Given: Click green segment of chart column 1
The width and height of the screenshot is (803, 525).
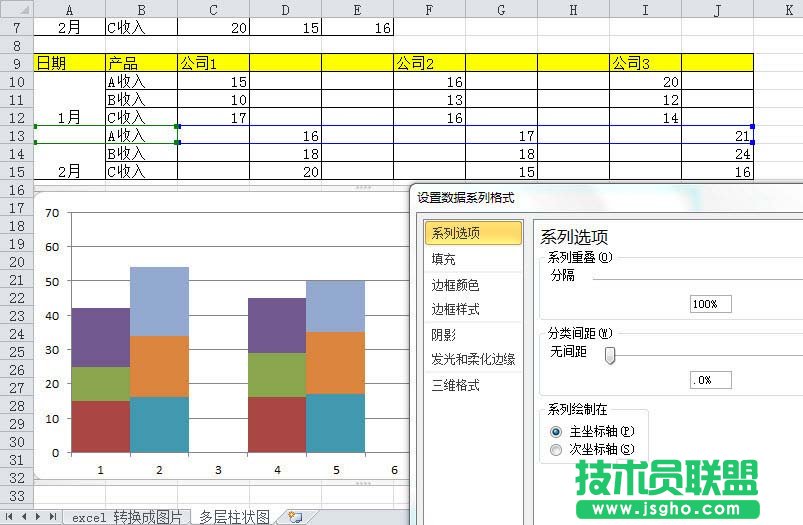Looking at the screenshot, I should (101, 384).
